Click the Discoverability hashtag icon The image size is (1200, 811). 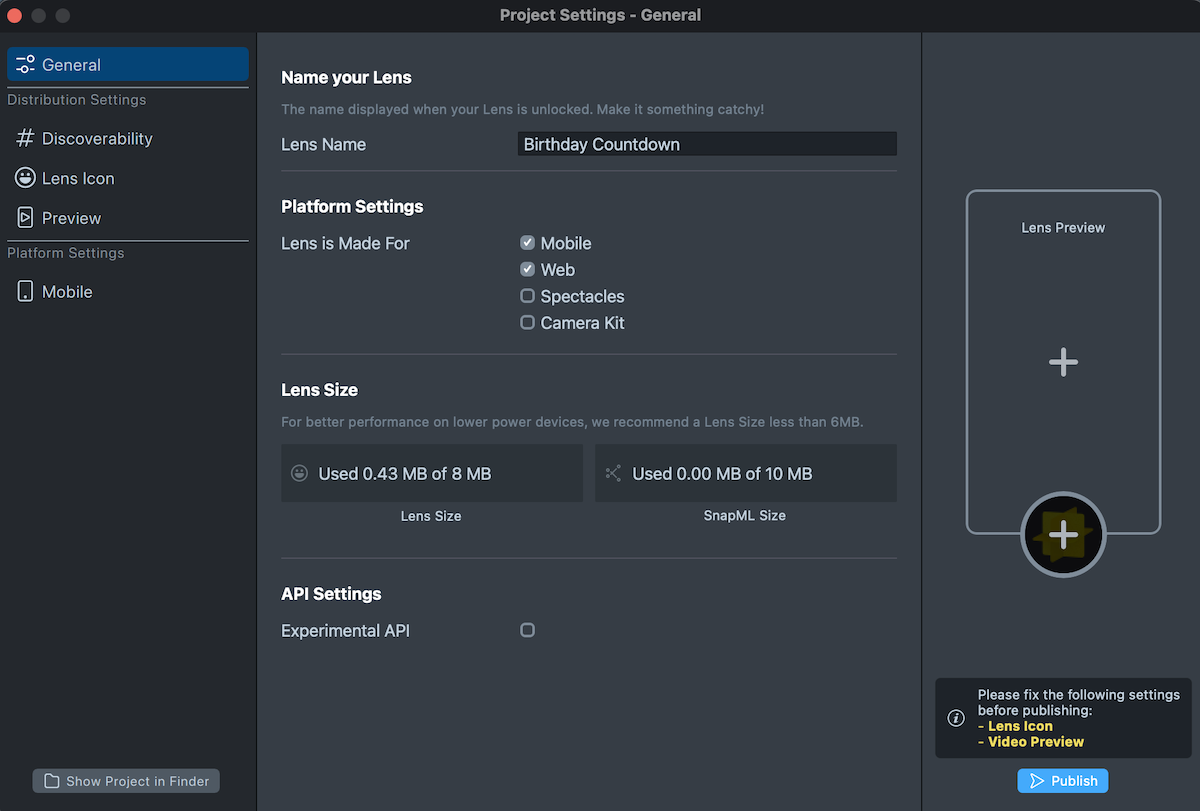[25, 139]
